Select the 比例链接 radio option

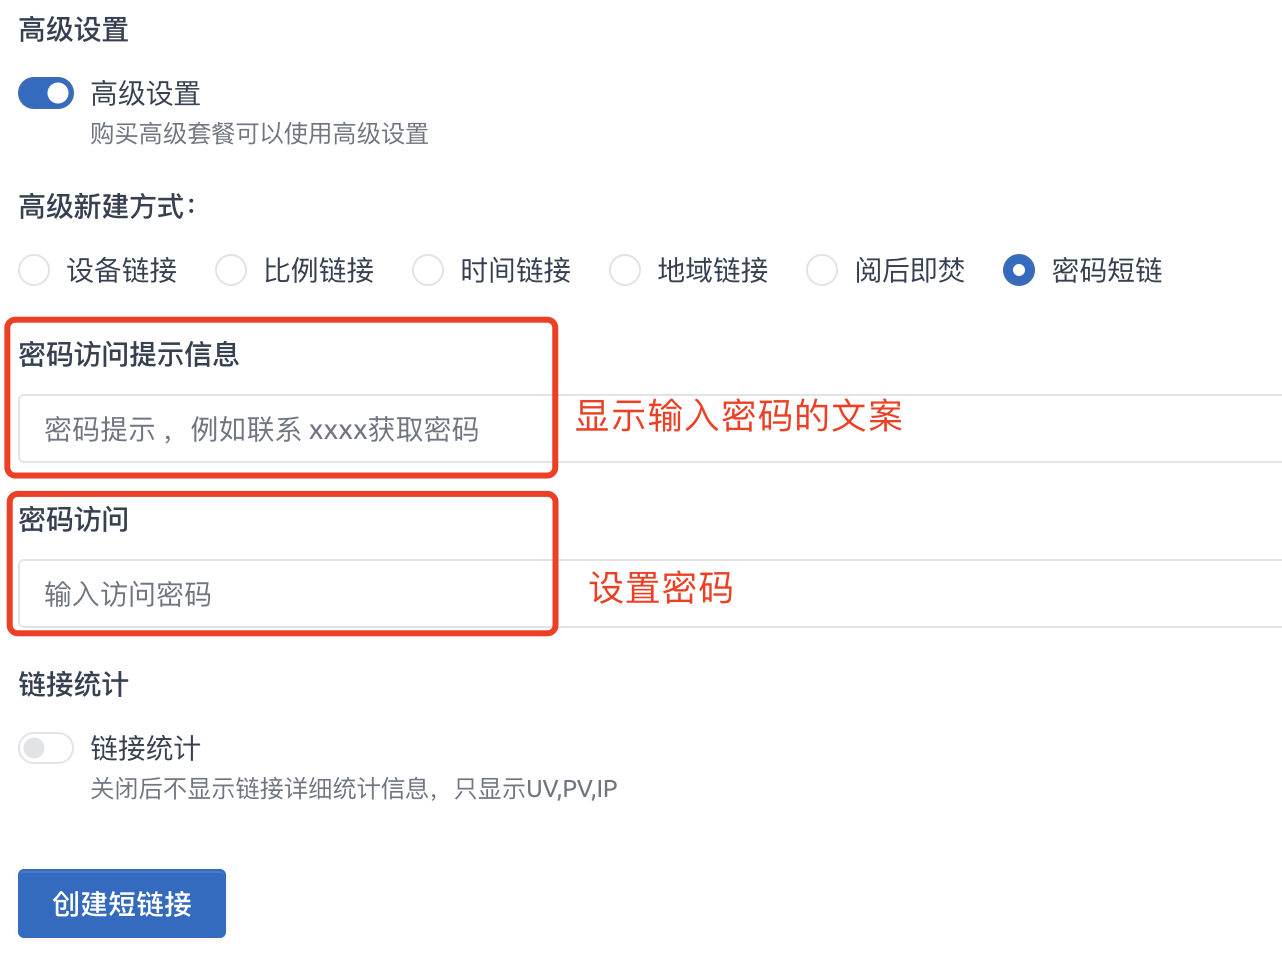(x=231, y=270)
